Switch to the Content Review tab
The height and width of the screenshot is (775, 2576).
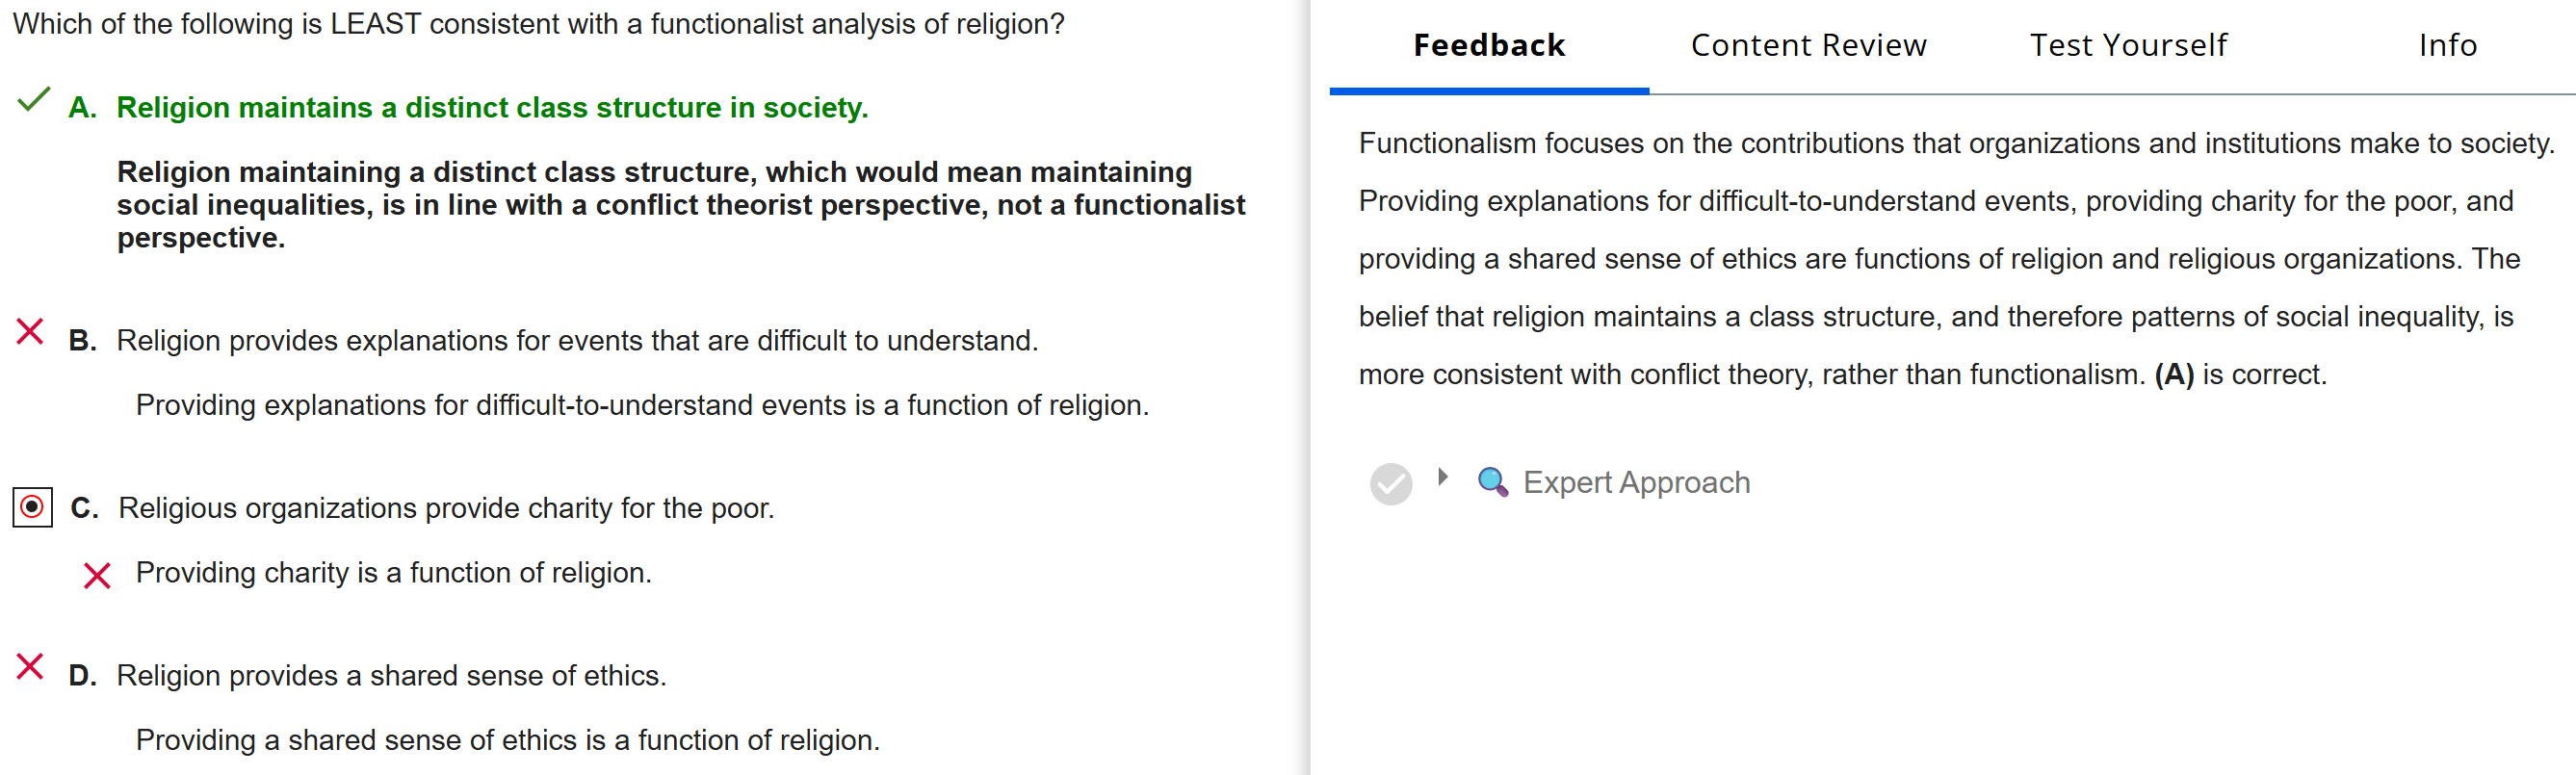coord(1808,46)
